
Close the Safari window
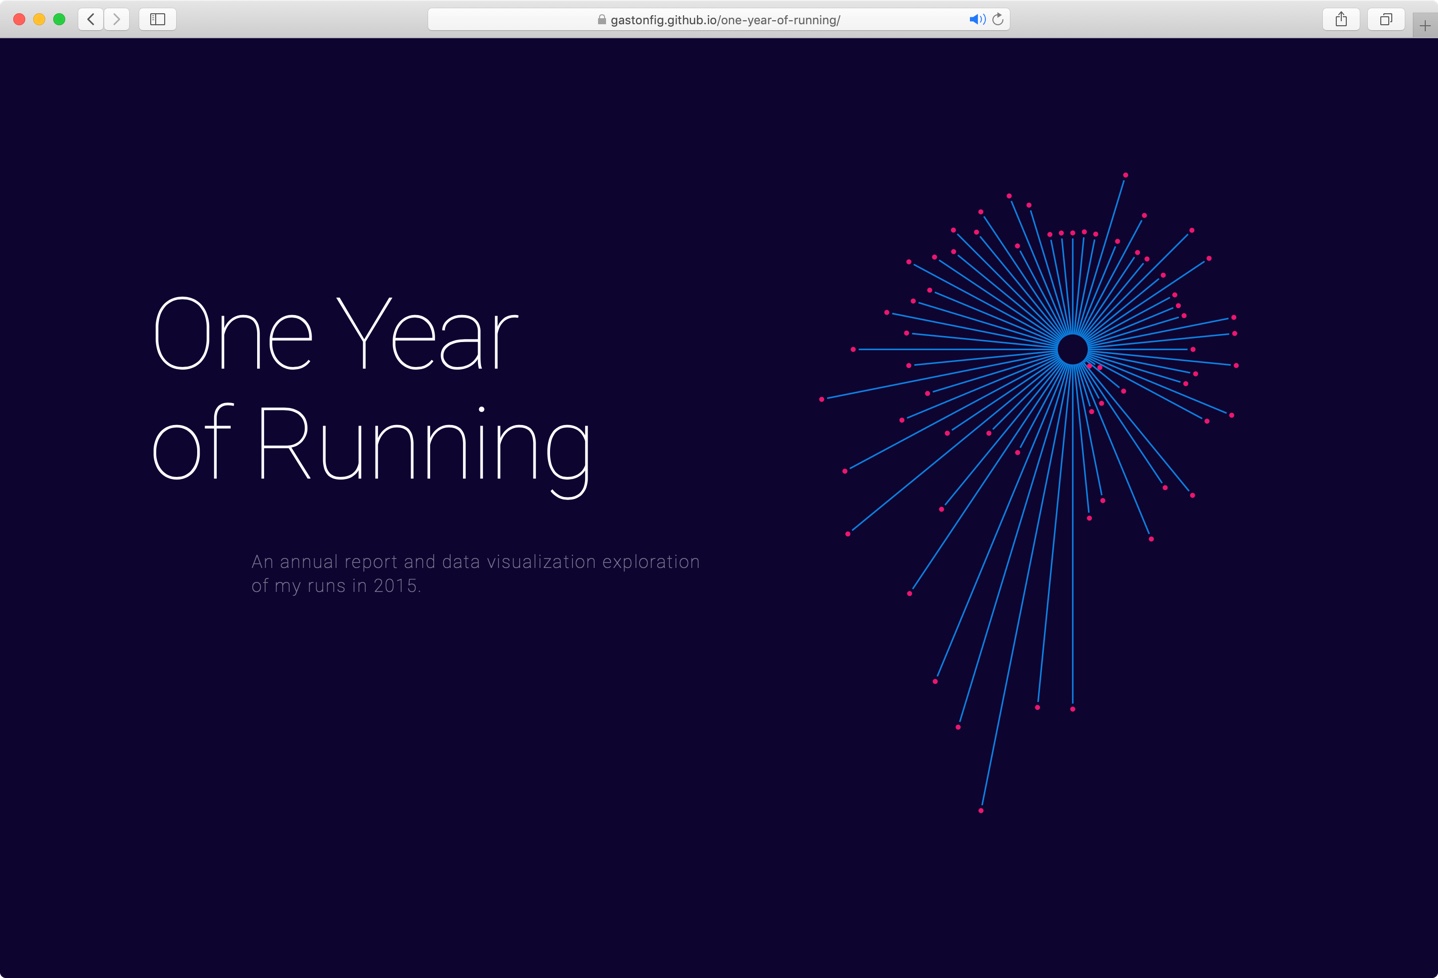(x=19, y=19)
